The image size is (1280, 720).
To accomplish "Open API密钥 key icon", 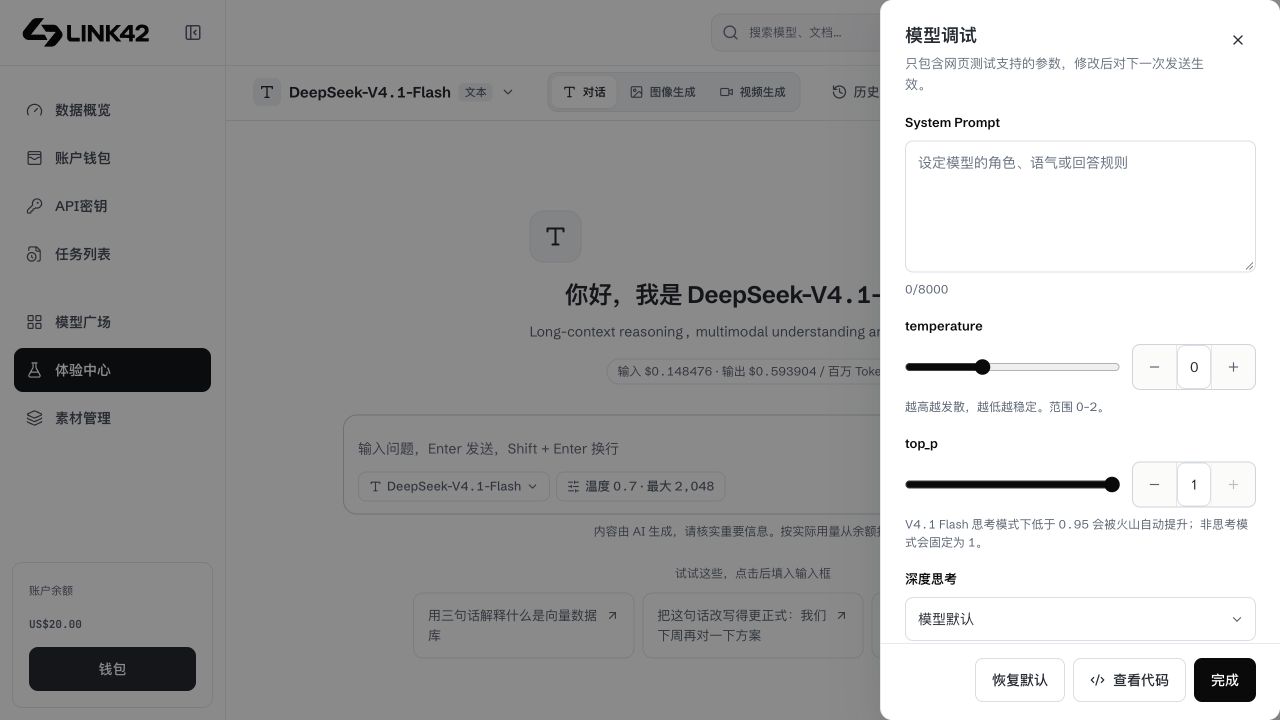I will pos(34,206).
